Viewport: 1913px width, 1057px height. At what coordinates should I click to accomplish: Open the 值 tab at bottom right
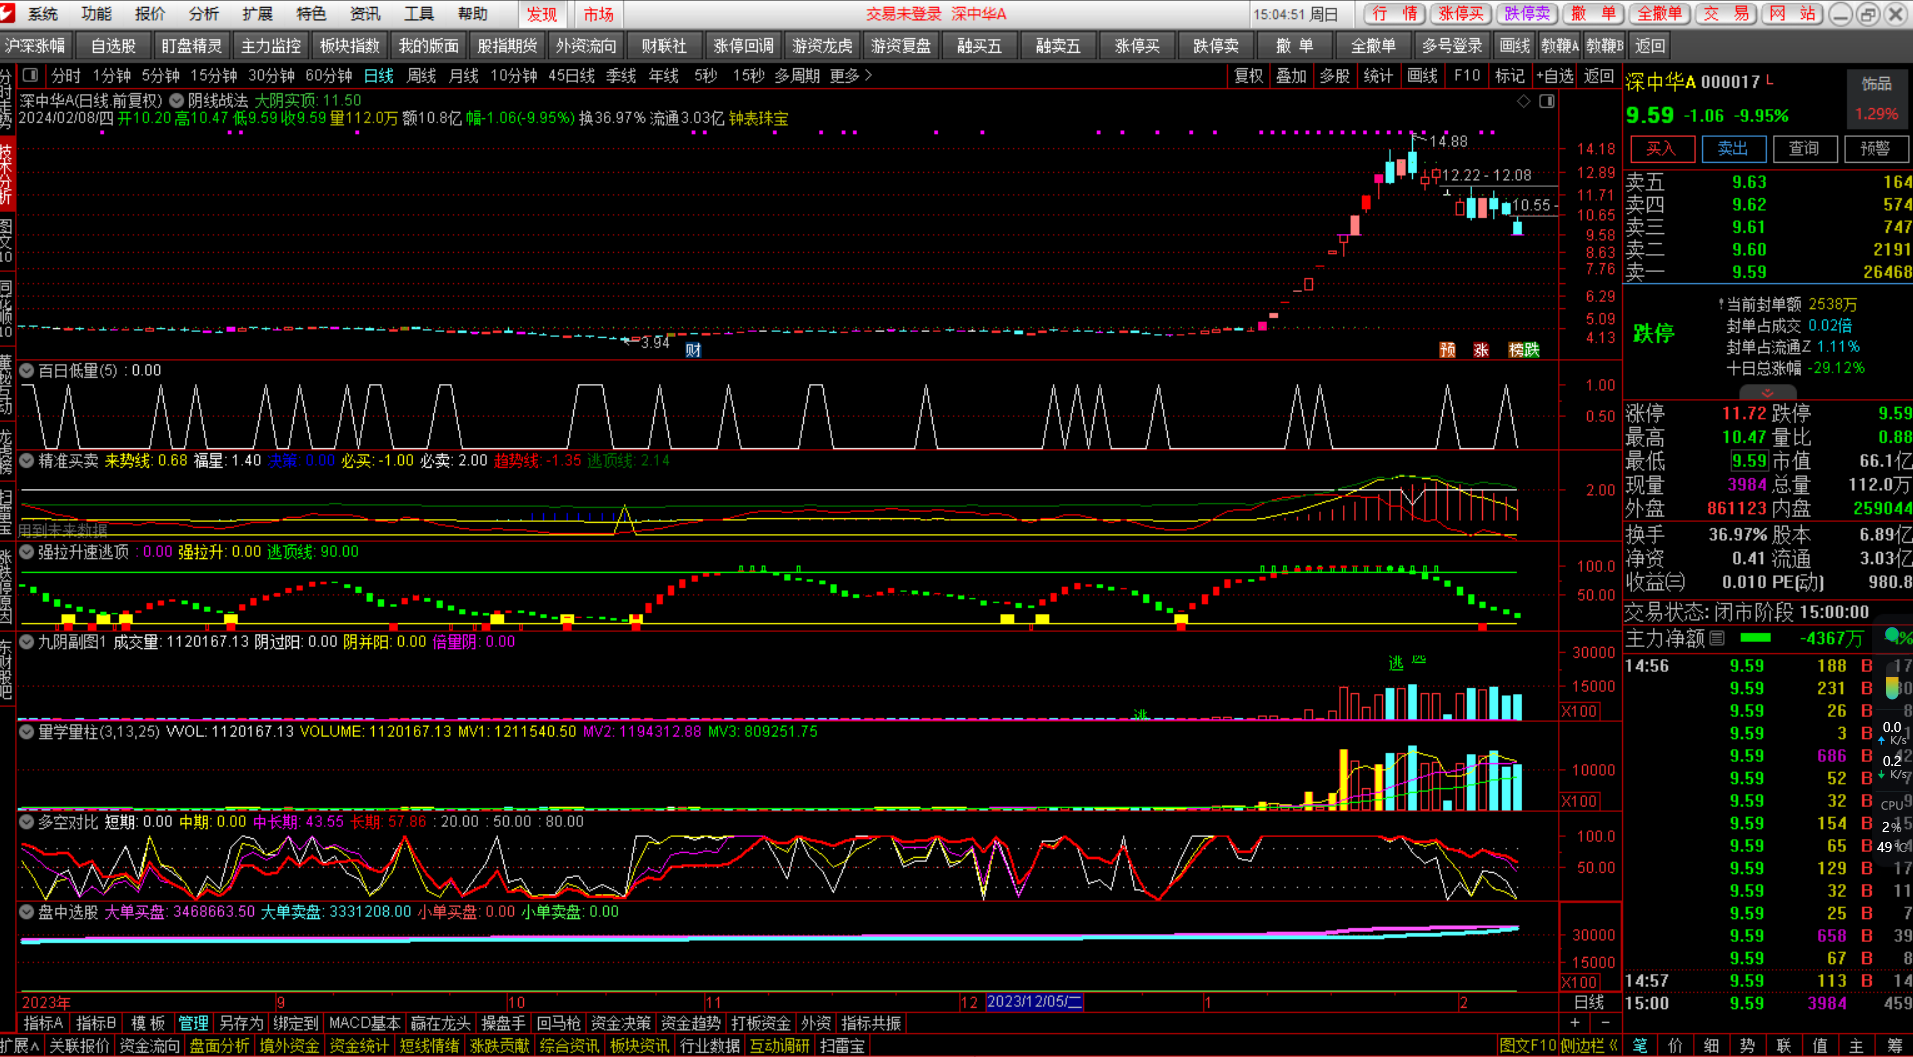(1820, 1046)
